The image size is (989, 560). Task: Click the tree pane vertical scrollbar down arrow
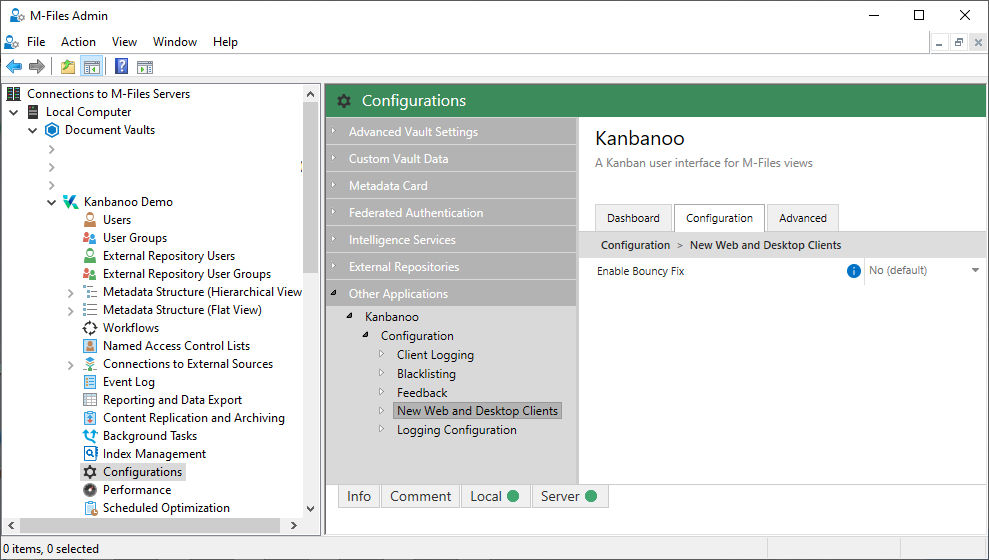pos(310,508)
